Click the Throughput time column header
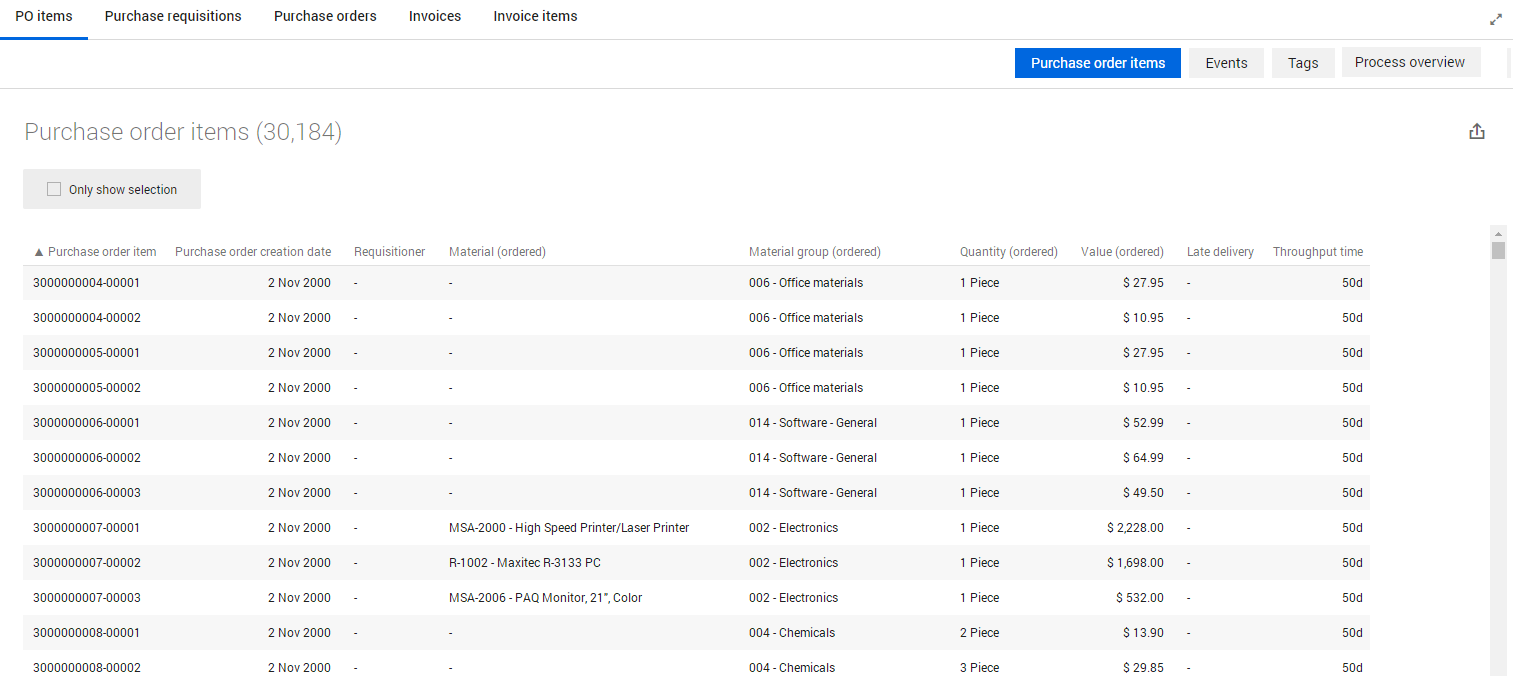1513x676 pixels. tap(1317, 252)
